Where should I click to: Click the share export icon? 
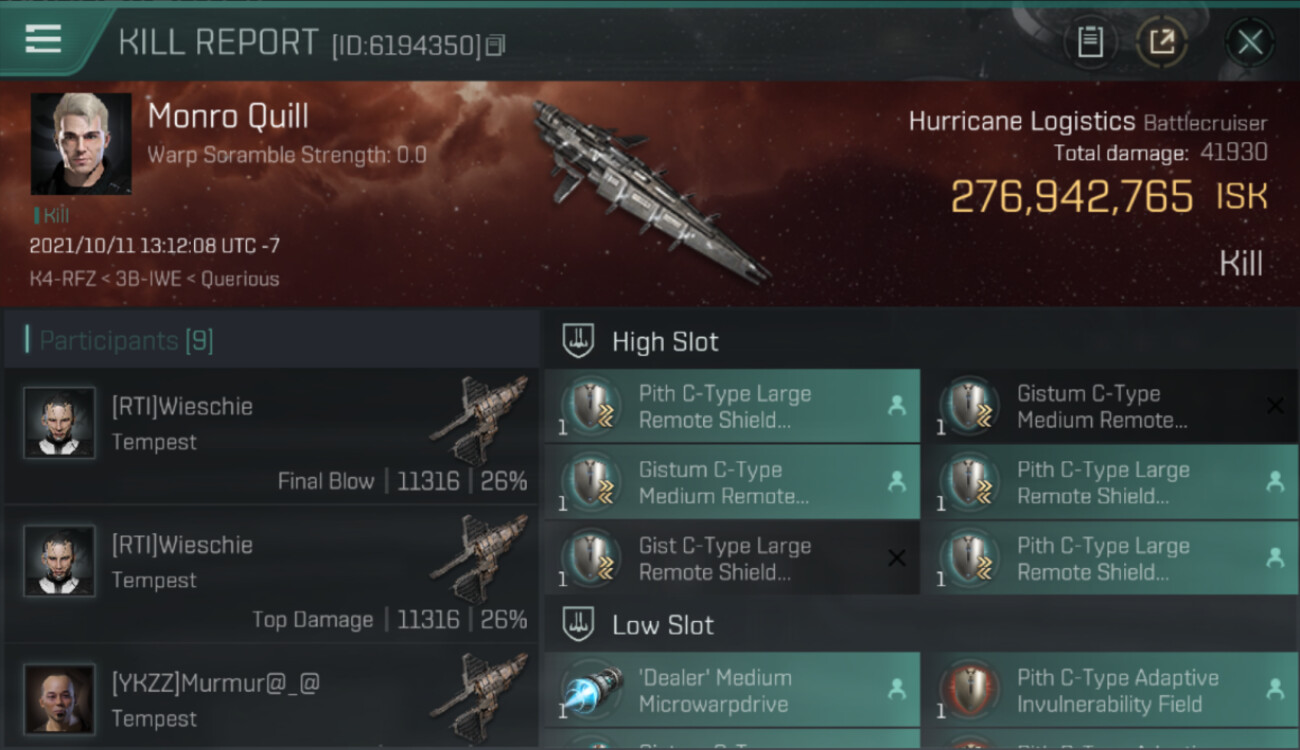tap(1161, 42)
